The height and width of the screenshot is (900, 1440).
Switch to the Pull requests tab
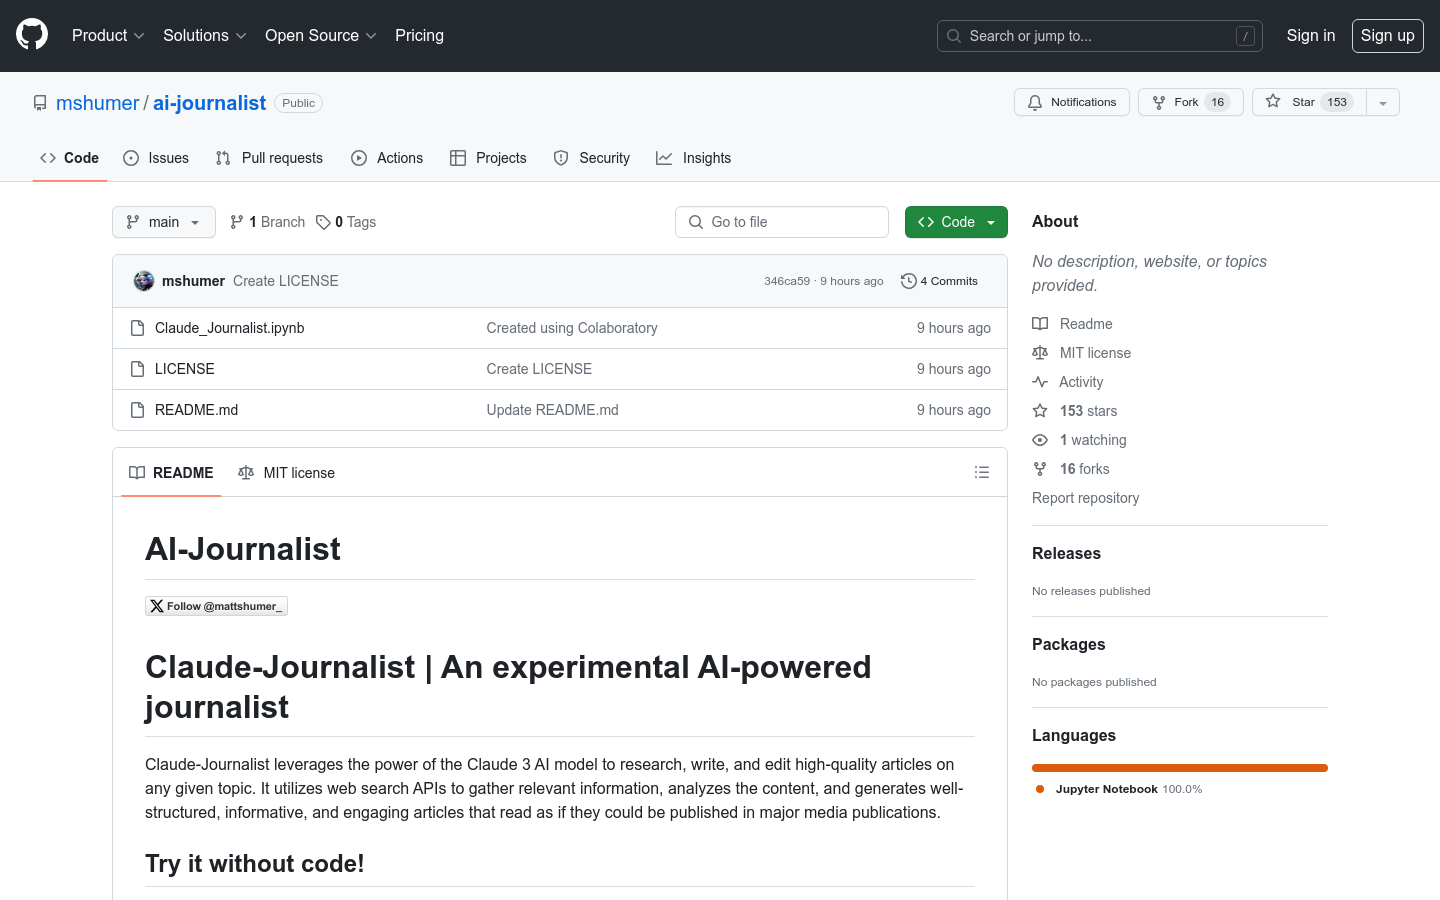pos(269,158)
